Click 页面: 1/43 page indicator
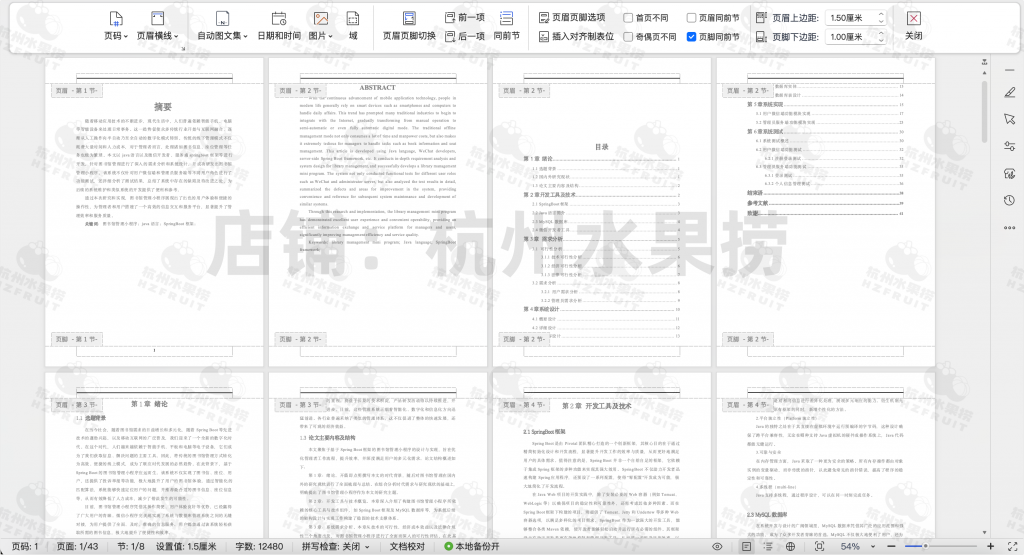Viewport: 1024px width, 555px height. (x=77, y=547)
